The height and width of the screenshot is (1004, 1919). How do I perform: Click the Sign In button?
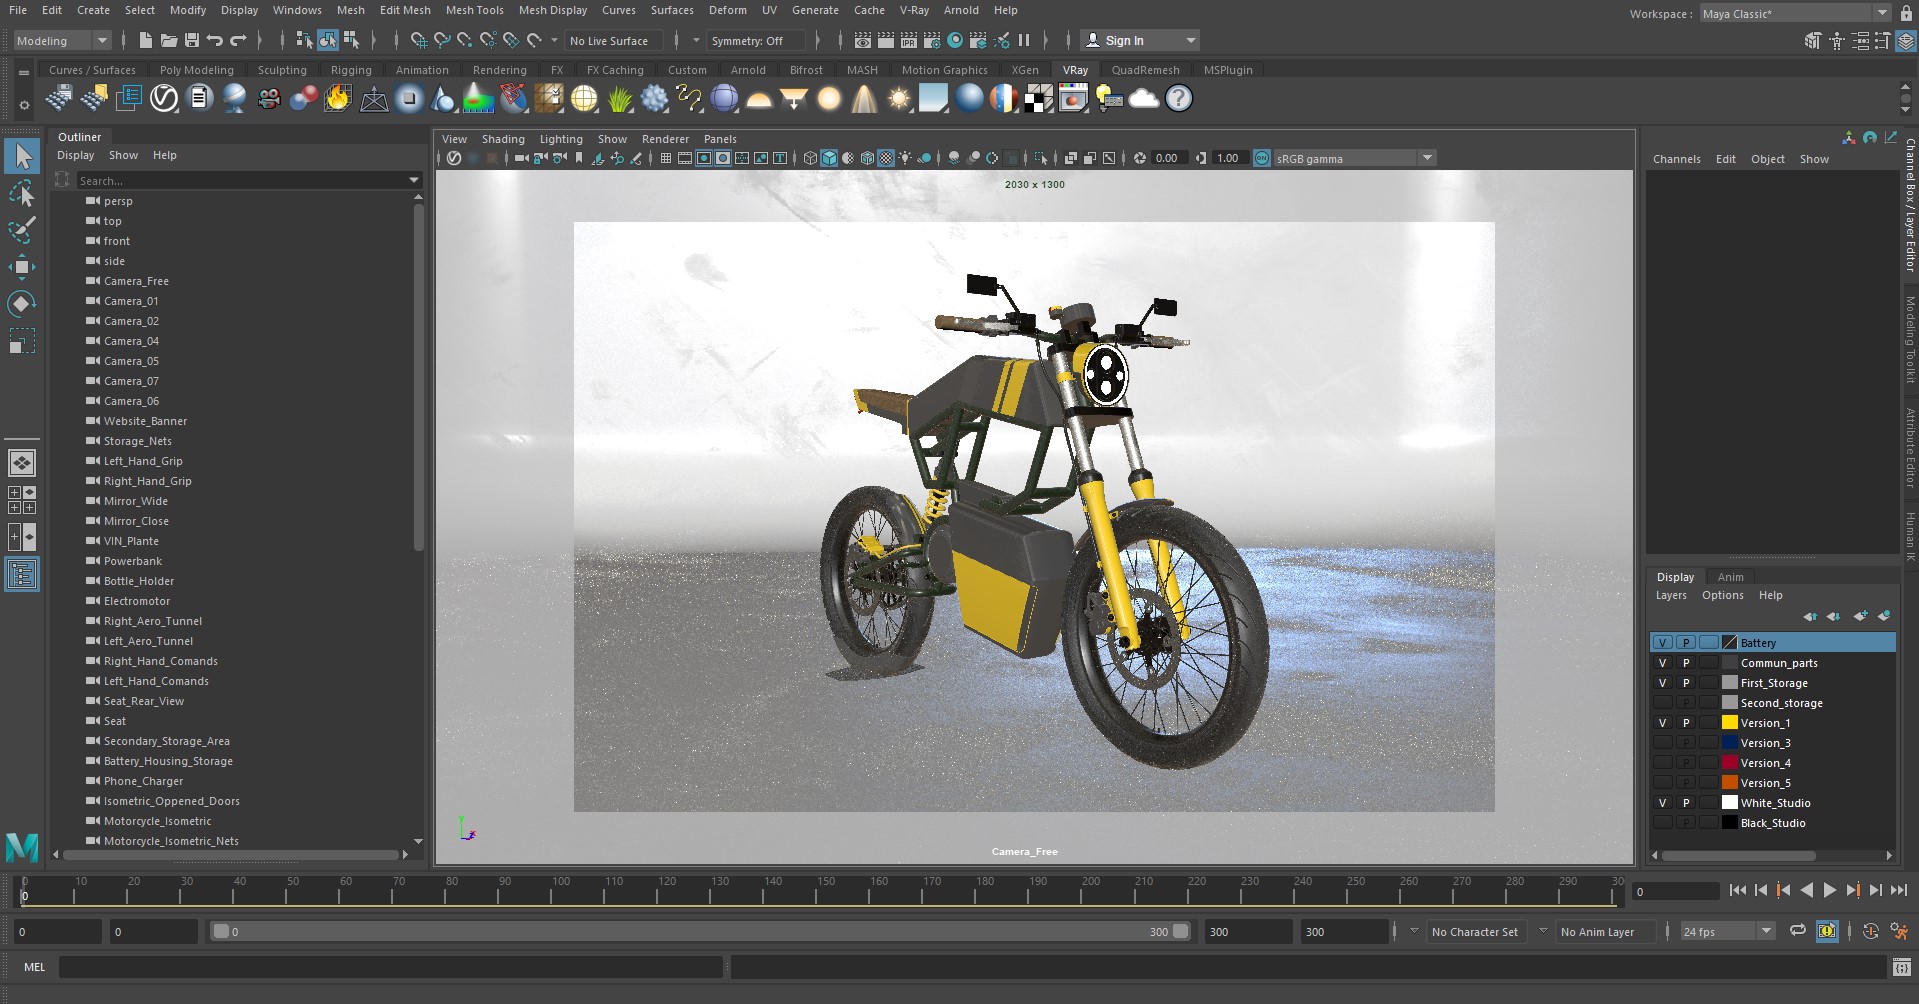pyautogui.click(x=1141, y=41)
